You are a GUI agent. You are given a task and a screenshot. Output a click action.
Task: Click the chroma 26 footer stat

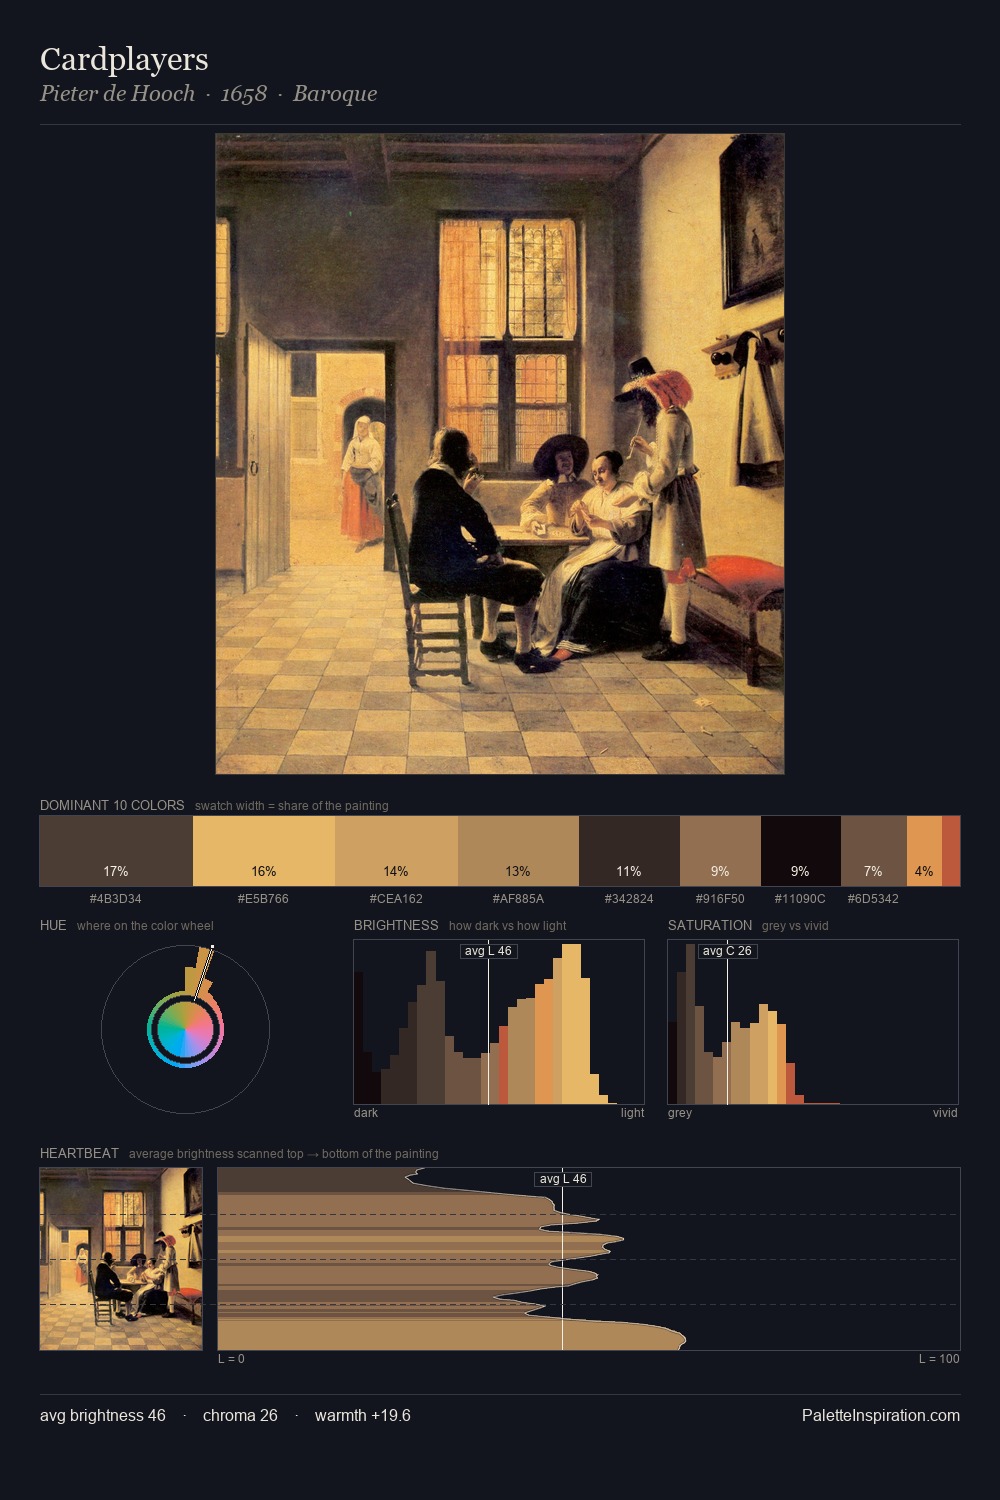[240, 1416]
